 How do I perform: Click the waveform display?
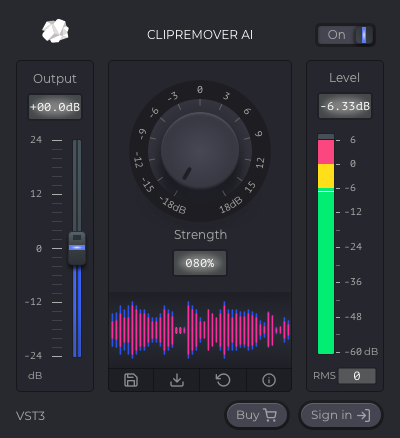[x=200, y=330]
